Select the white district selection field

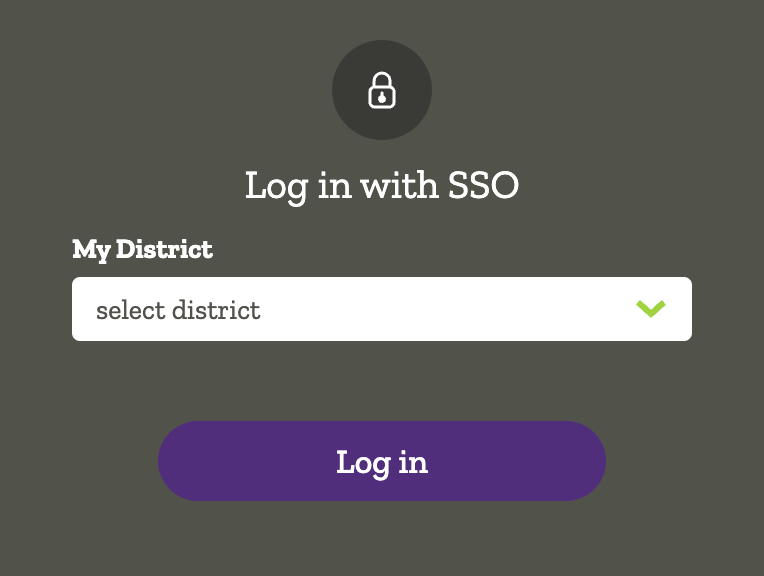click(381, 309)
